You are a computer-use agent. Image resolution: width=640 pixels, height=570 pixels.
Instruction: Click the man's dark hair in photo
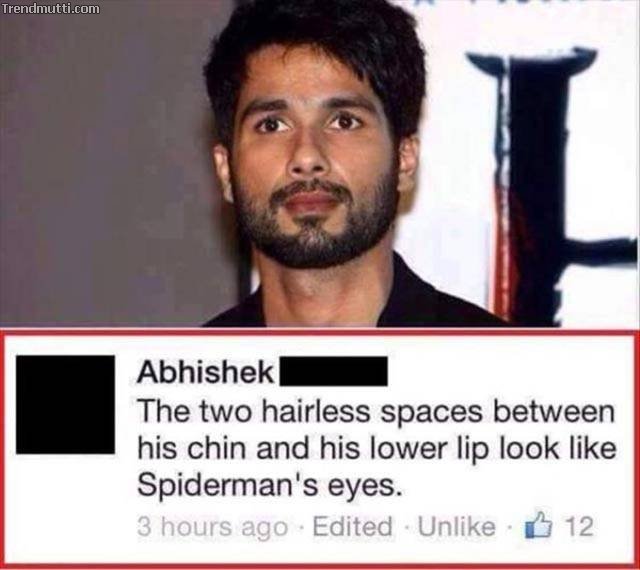click(314, 49)
